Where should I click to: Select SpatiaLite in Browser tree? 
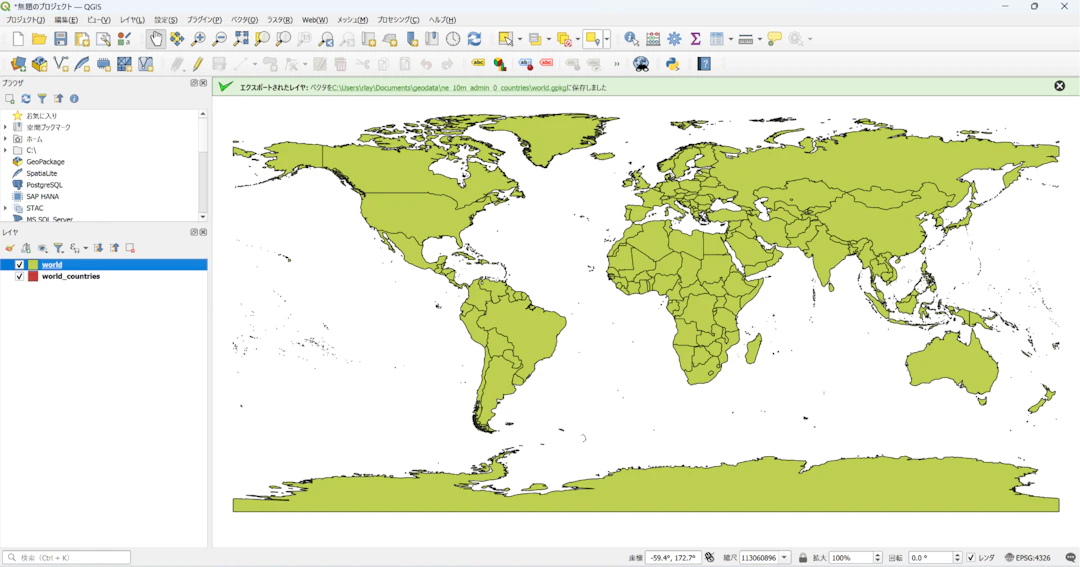tap(41, 174)
